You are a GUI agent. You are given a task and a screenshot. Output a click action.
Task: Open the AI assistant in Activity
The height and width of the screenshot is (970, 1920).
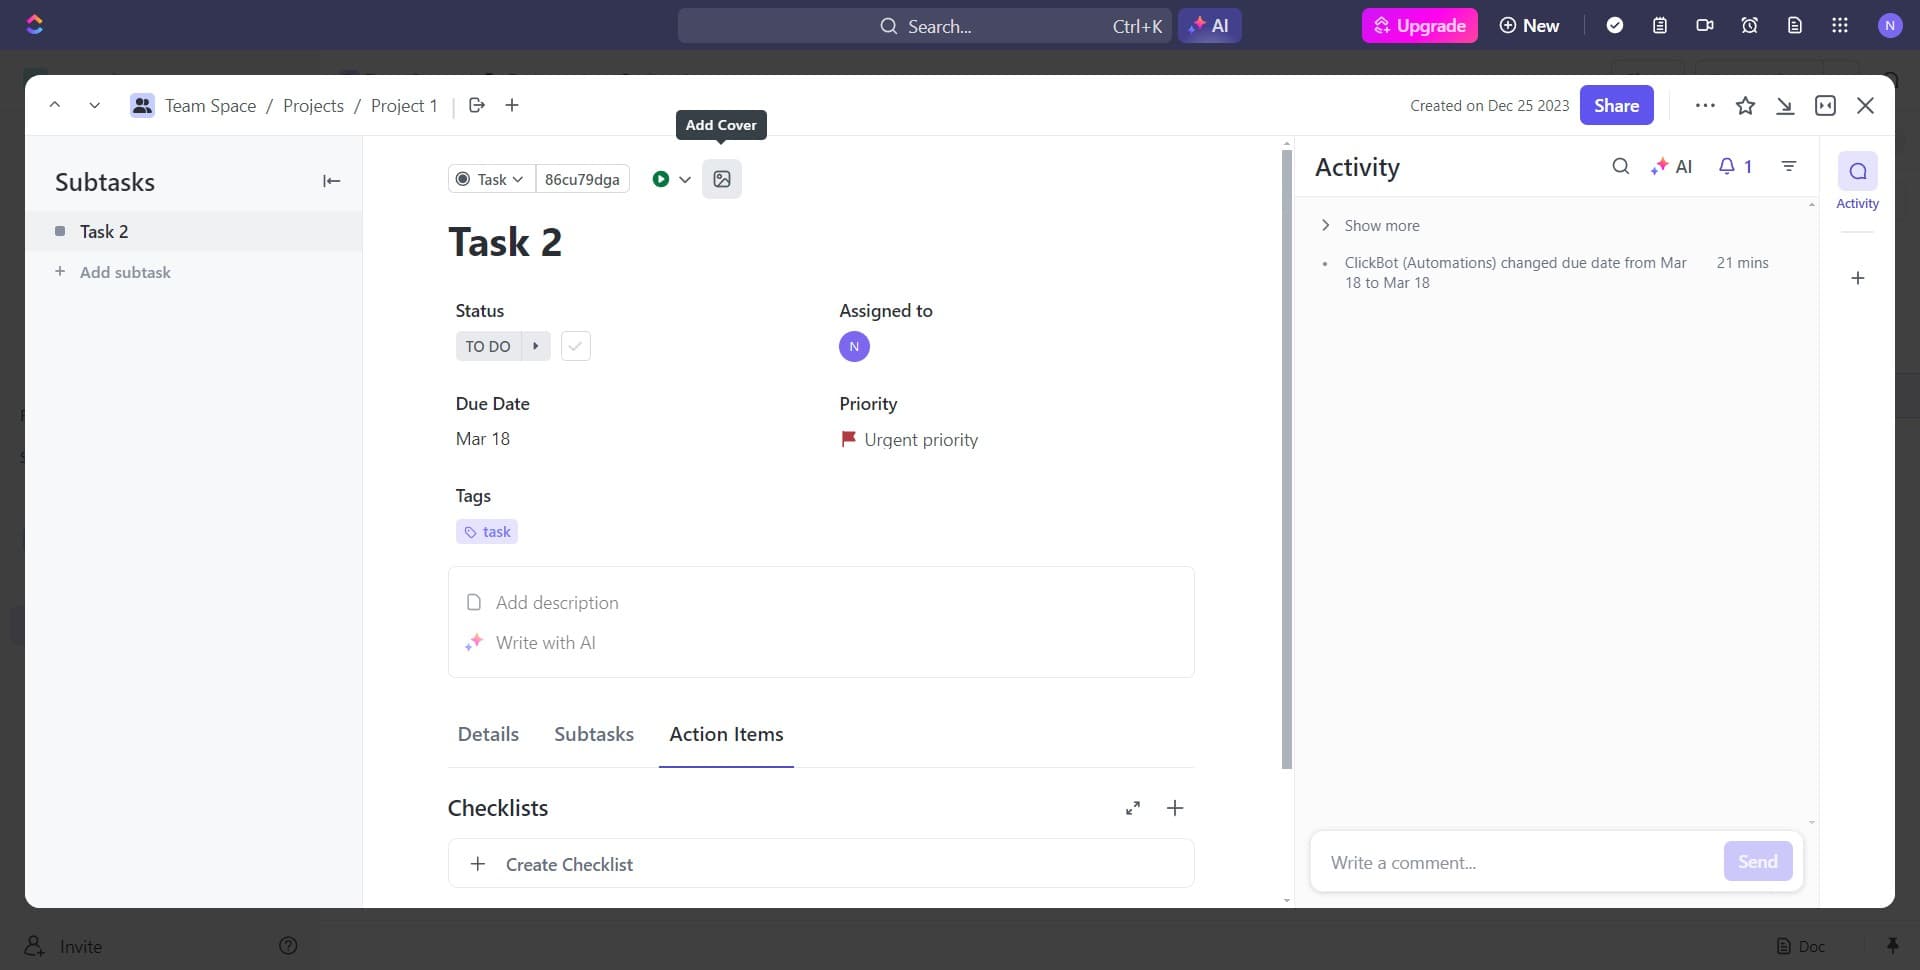1672,166
